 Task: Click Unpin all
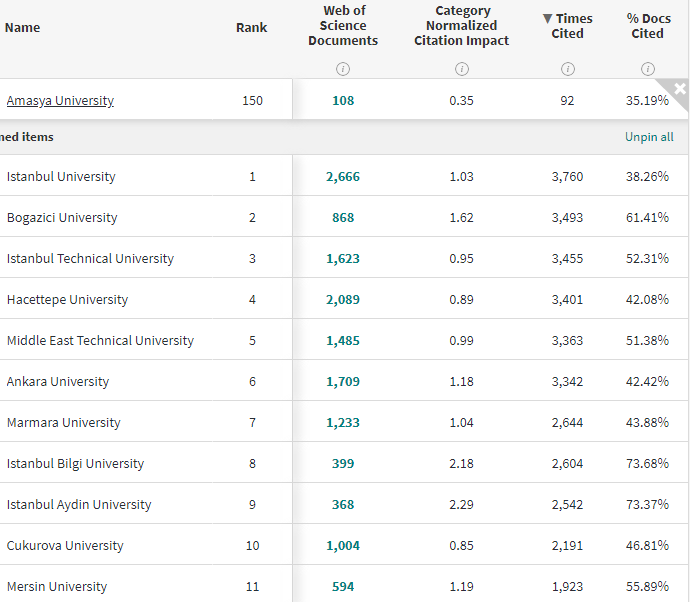click(x=649, y=137)
